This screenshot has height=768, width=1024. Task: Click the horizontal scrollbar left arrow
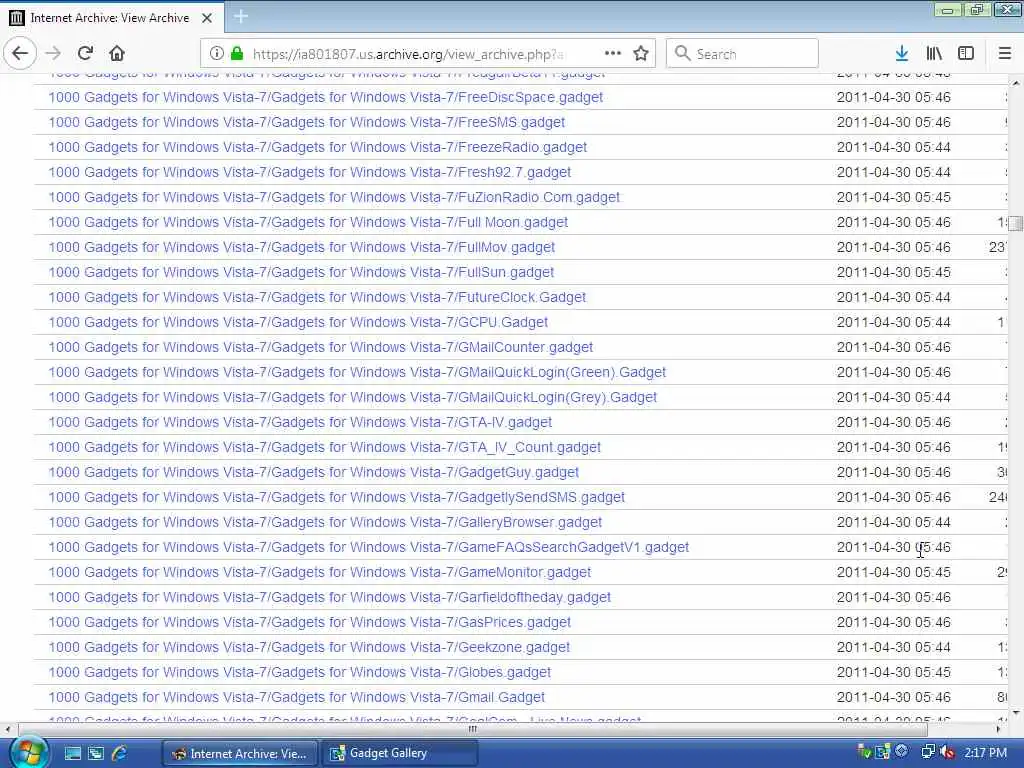tap(7, 729)
